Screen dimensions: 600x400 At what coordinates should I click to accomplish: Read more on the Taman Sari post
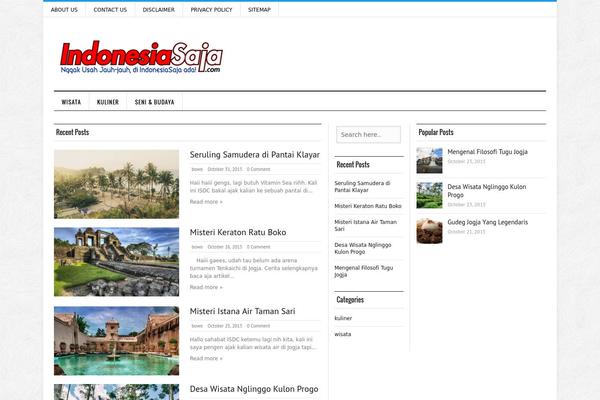pyautogui.click(x=206, y=358)
